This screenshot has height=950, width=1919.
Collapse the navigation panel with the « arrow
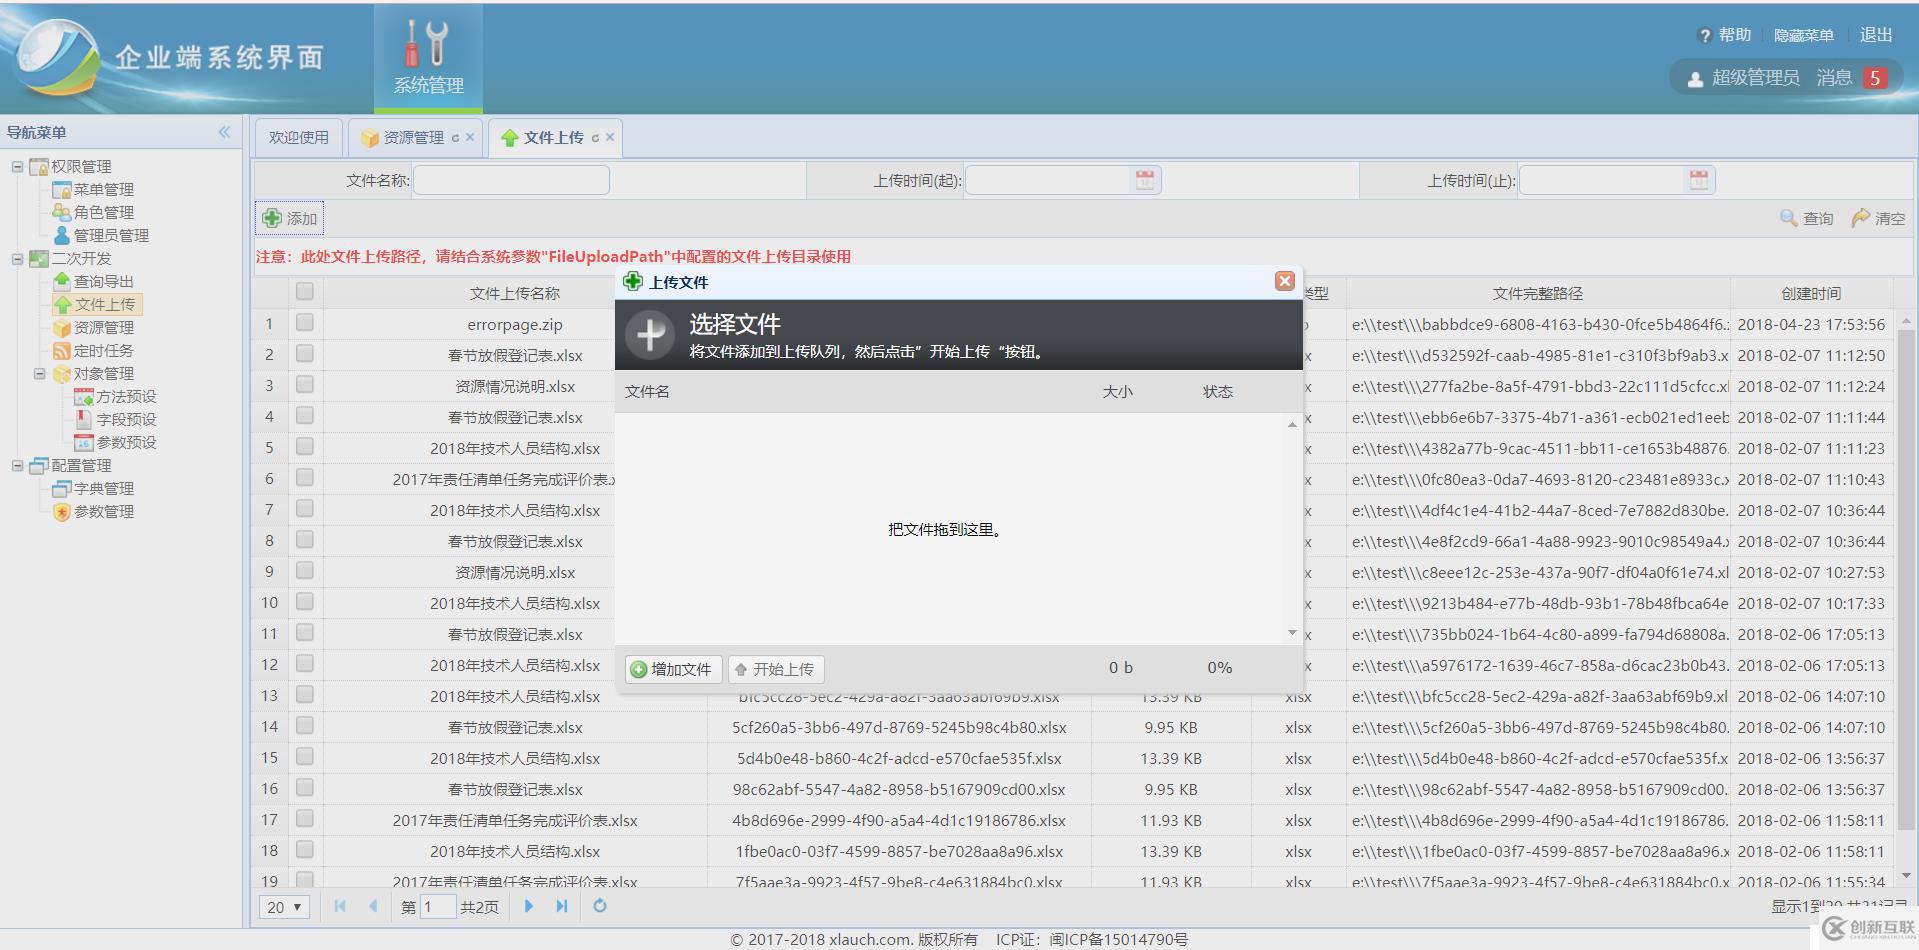pos(225,131)
